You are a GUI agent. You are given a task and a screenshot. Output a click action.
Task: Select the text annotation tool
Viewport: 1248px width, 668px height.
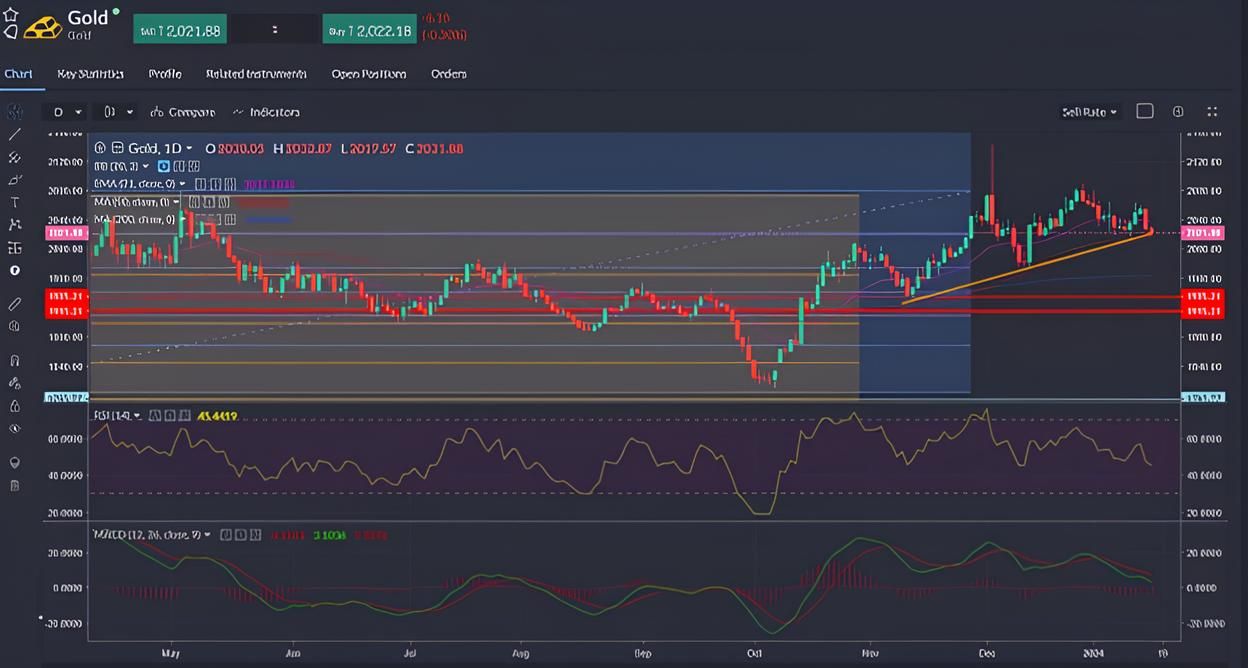pyautogui.click(x=14, y=202)
